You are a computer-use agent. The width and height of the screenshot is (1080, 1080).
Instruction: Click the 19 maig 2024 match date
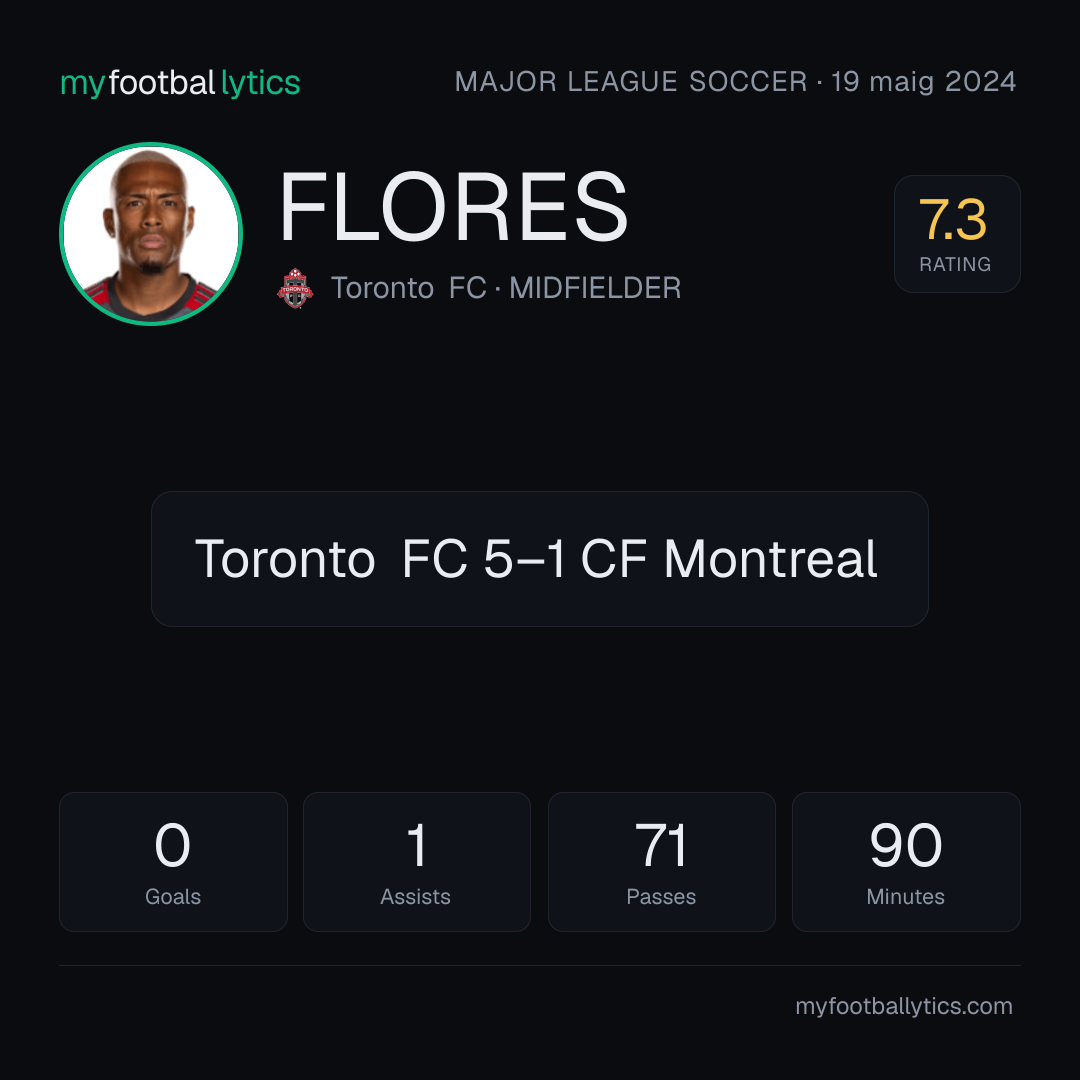coord(923,82)
